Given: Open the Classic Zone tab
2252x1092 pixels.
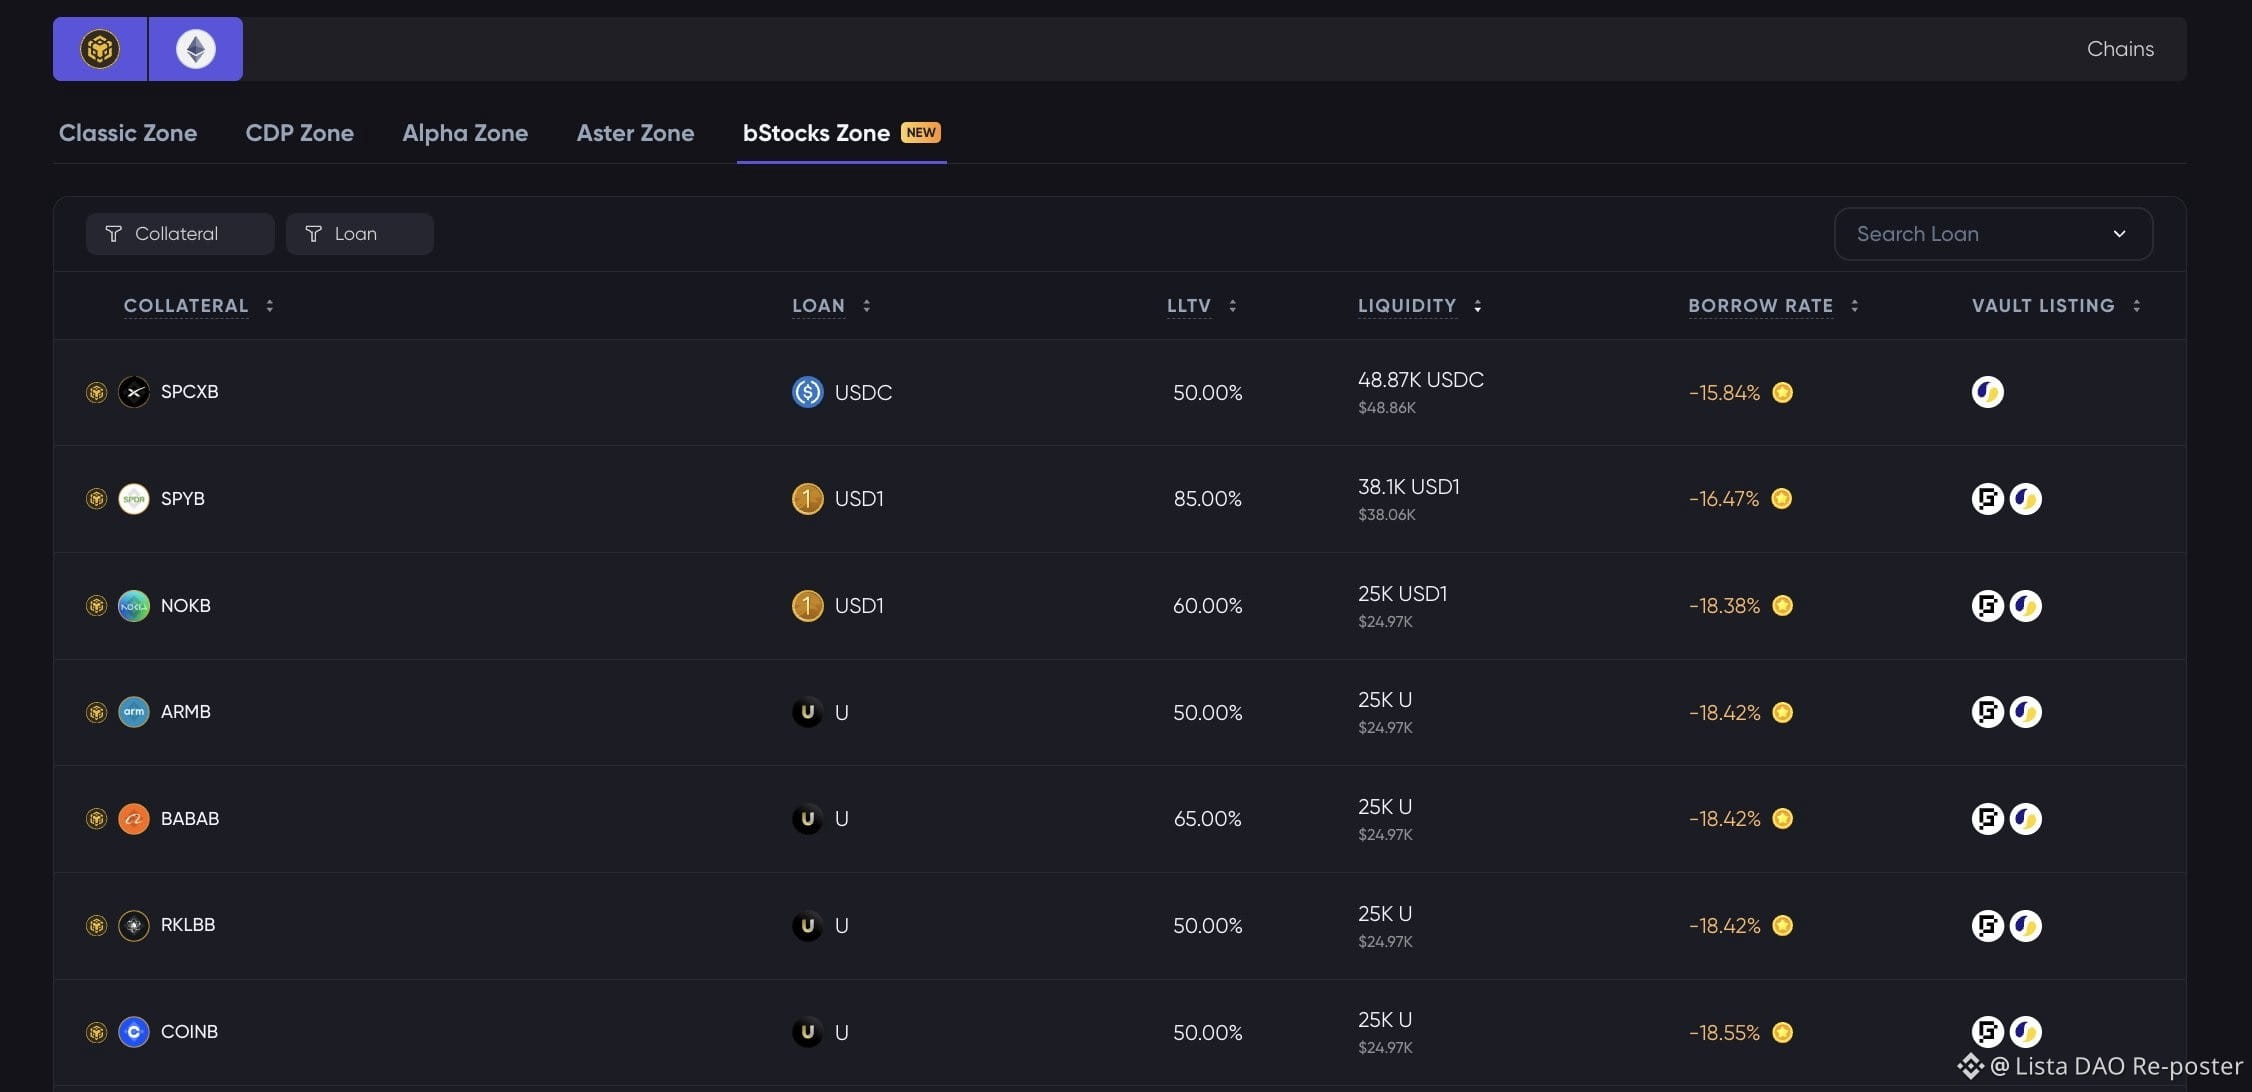Looking at the screenshot, I should [x=128, y=133].
